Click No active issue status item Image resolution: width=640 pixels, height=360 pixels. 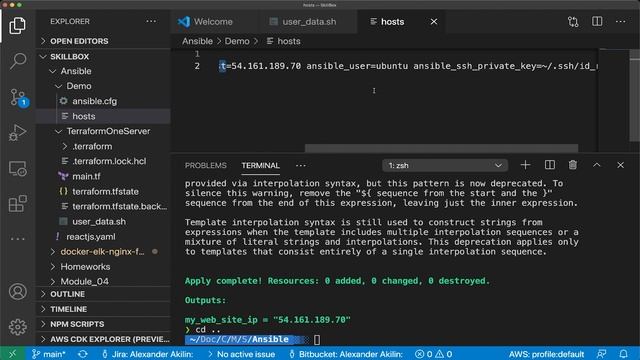(x=242, y=354)
